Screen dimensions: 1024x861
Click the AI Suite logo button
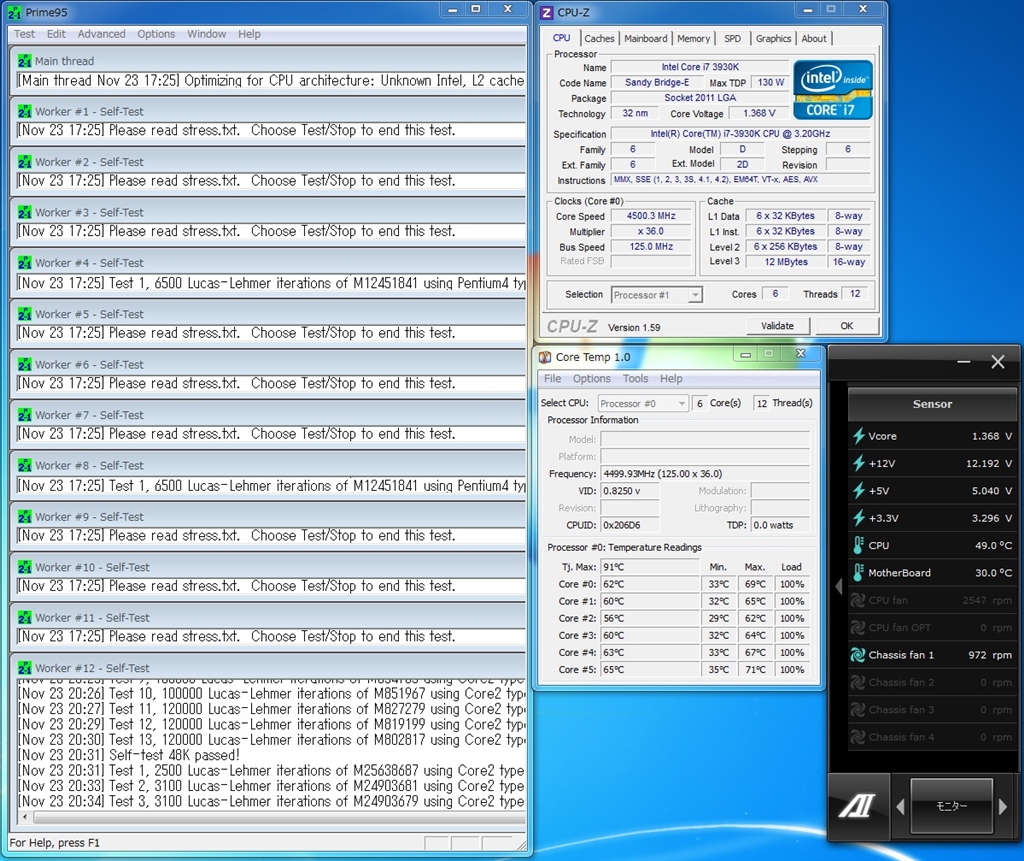point(857,806)
